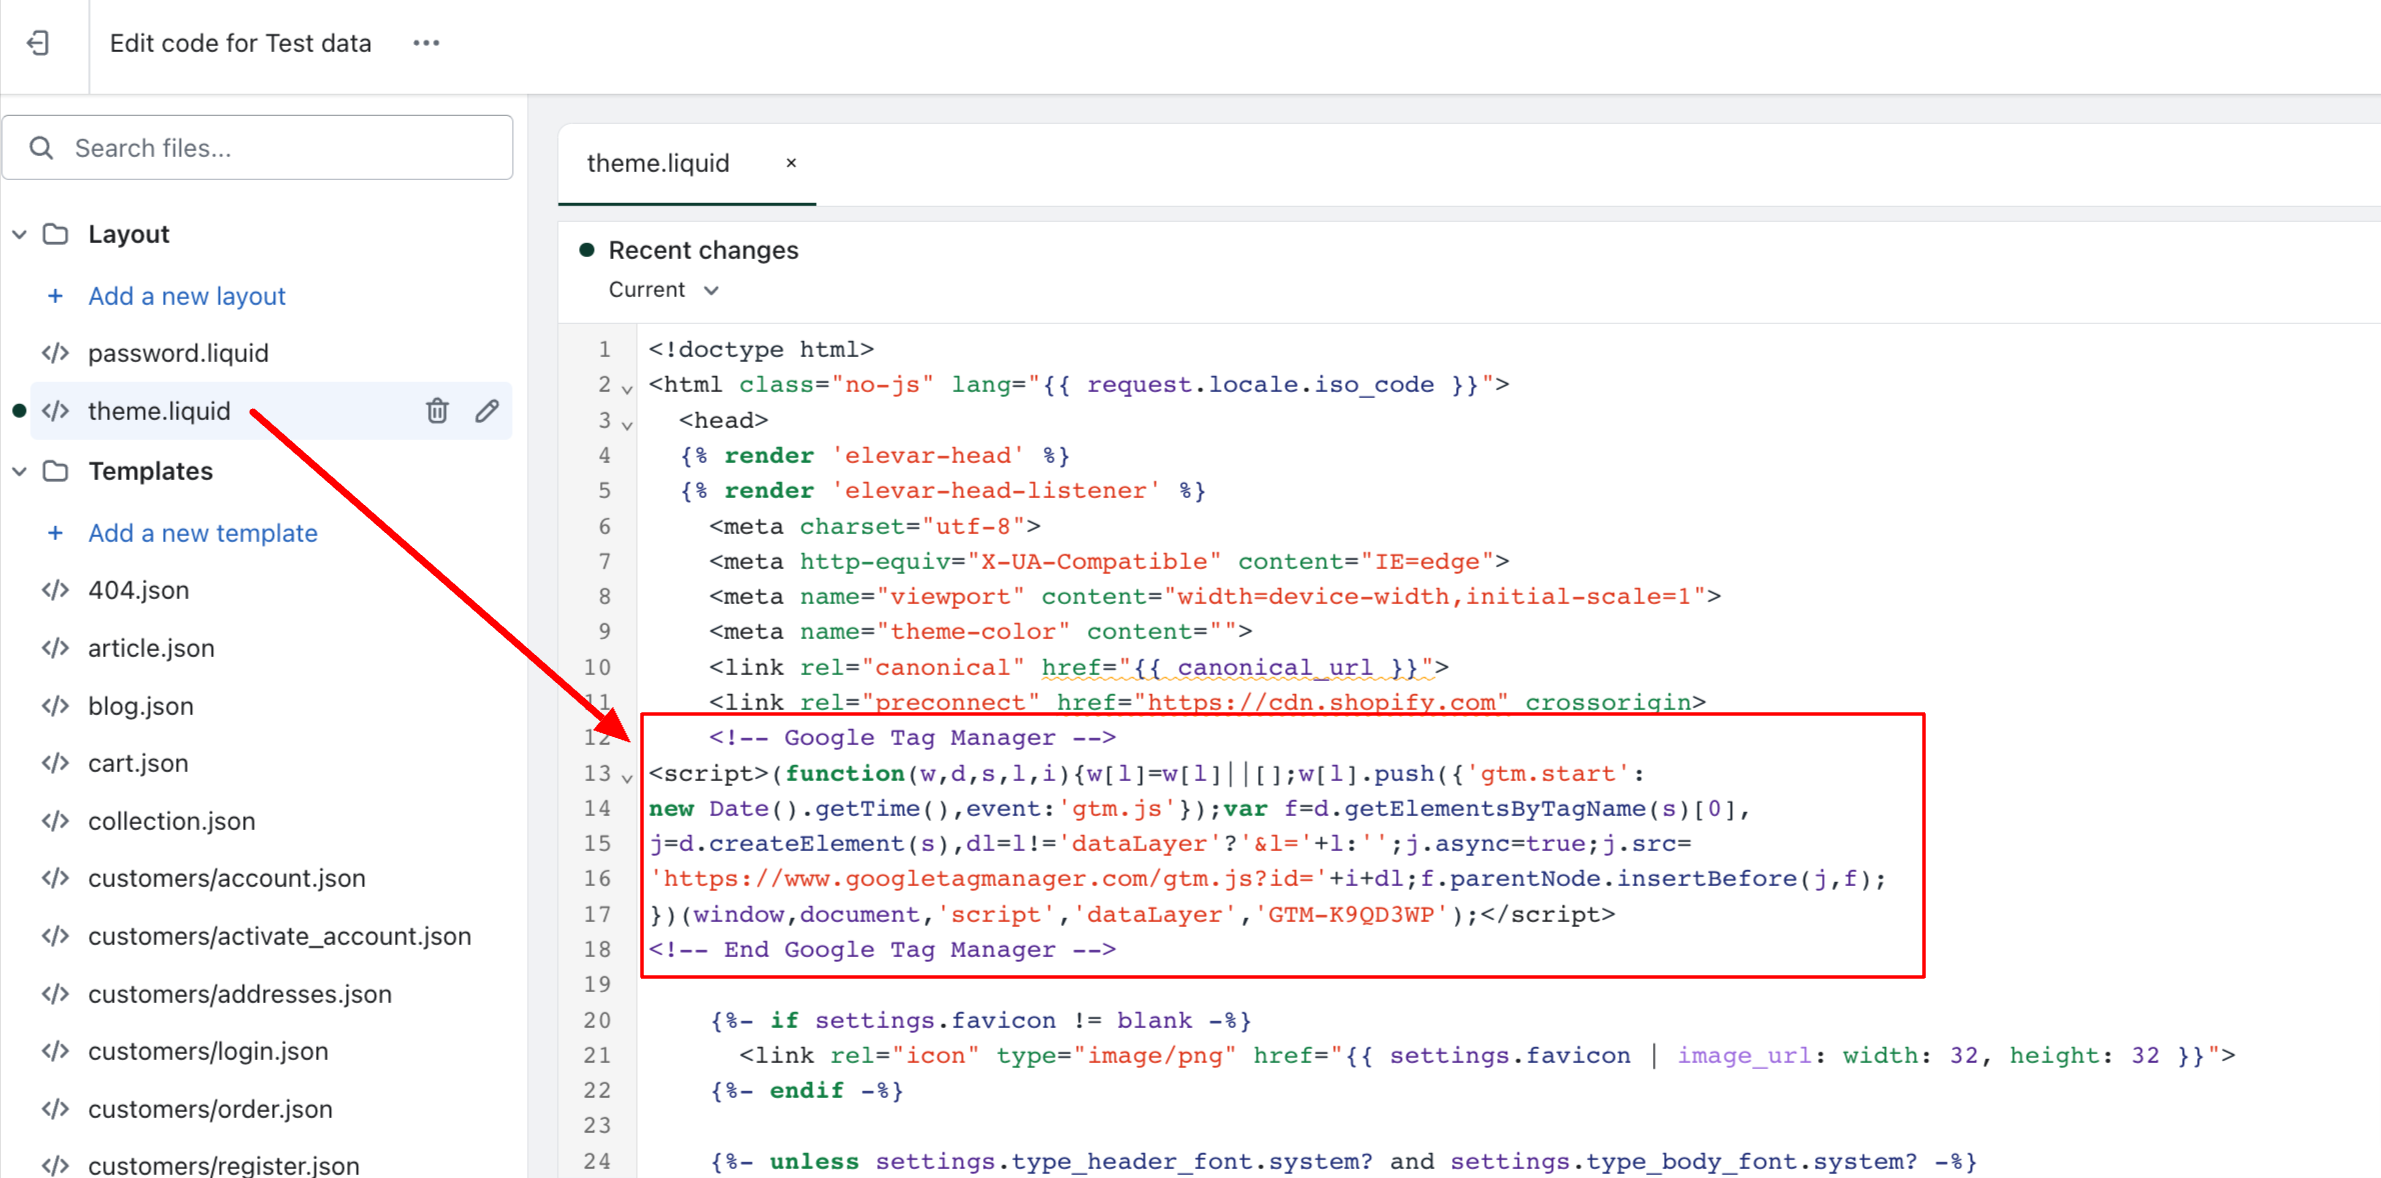Fold the script block at line 13

(x=627, y=777)
